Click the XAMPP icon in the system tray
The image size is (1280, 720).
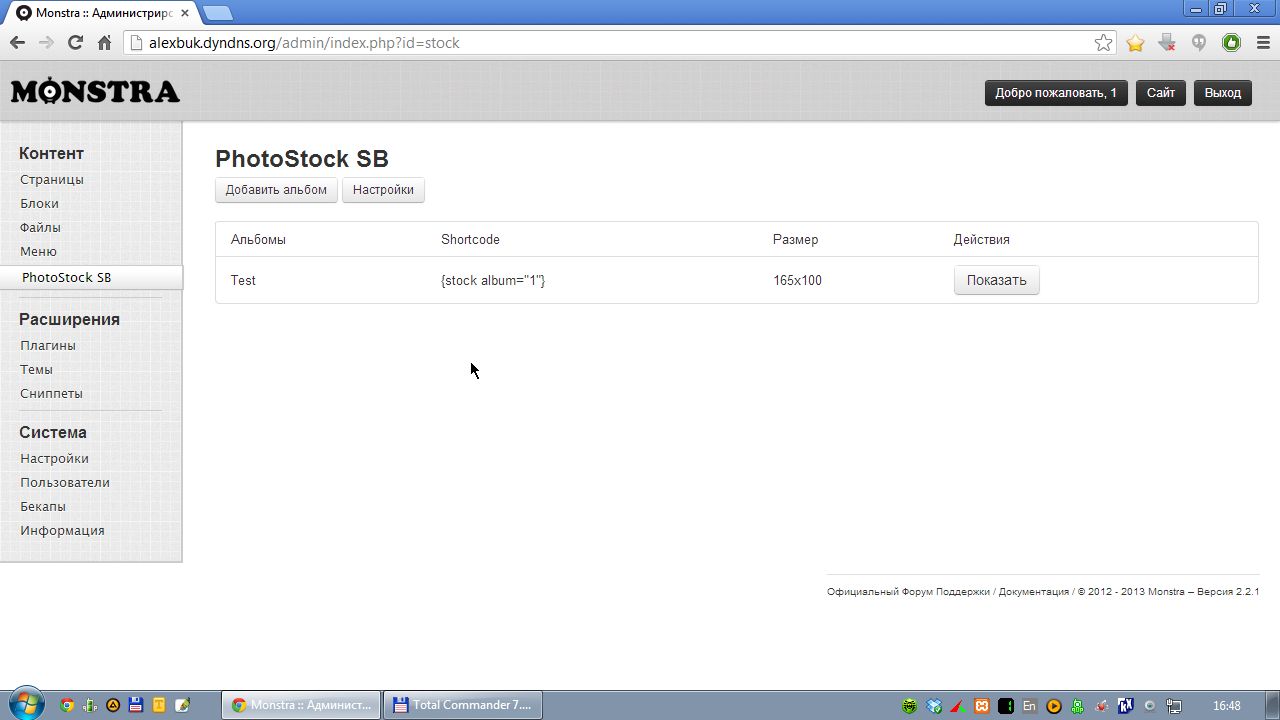coord(982,705)
